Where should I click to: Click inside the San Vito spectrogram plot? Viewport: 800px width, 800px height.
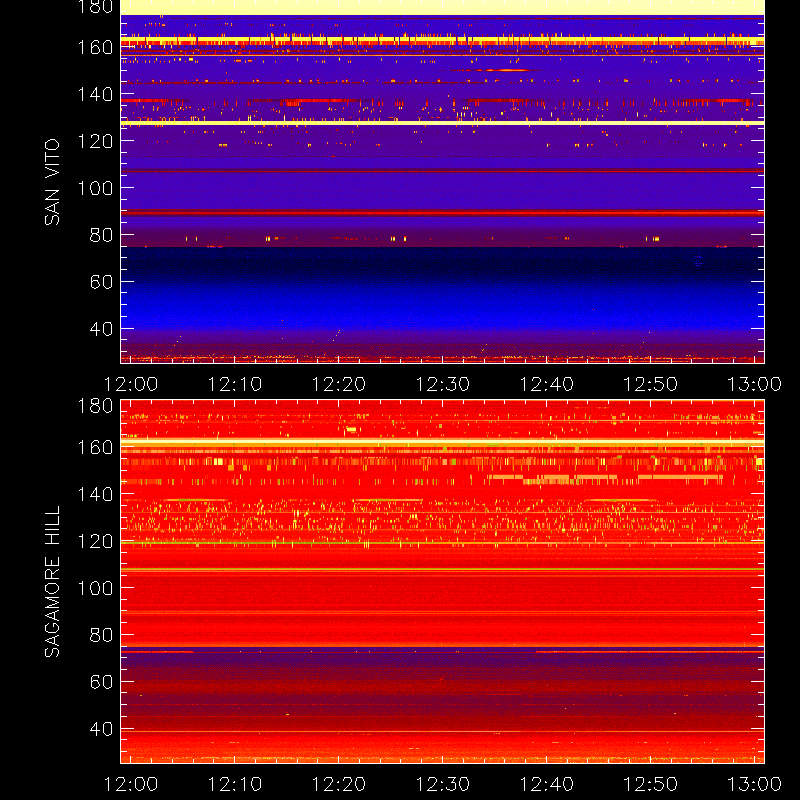(x=442, y=182)
